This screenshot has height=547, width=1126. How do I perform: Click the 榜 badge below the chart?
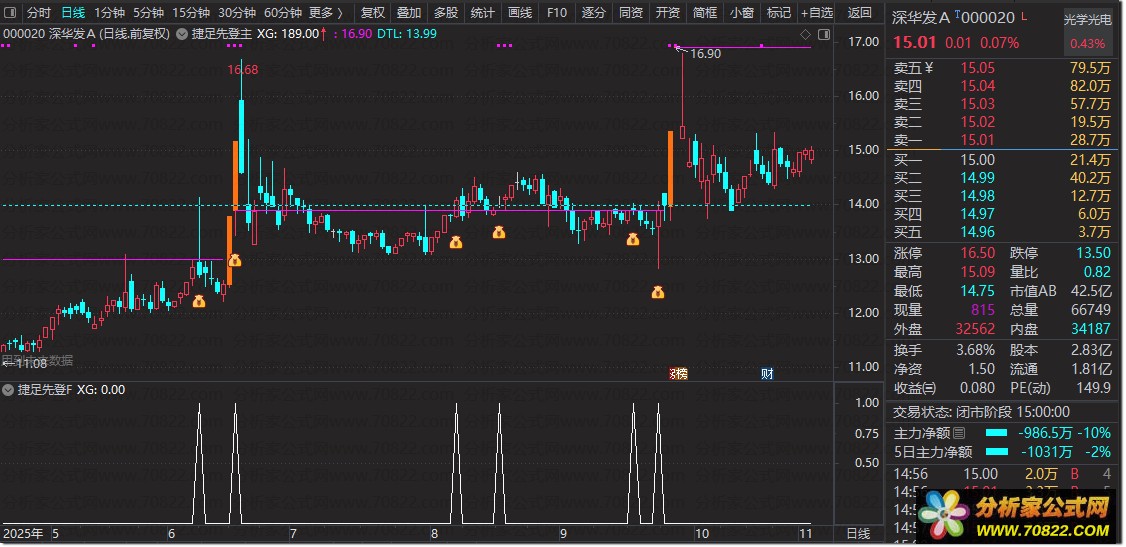pyautogui.click(x=679, y=373)
